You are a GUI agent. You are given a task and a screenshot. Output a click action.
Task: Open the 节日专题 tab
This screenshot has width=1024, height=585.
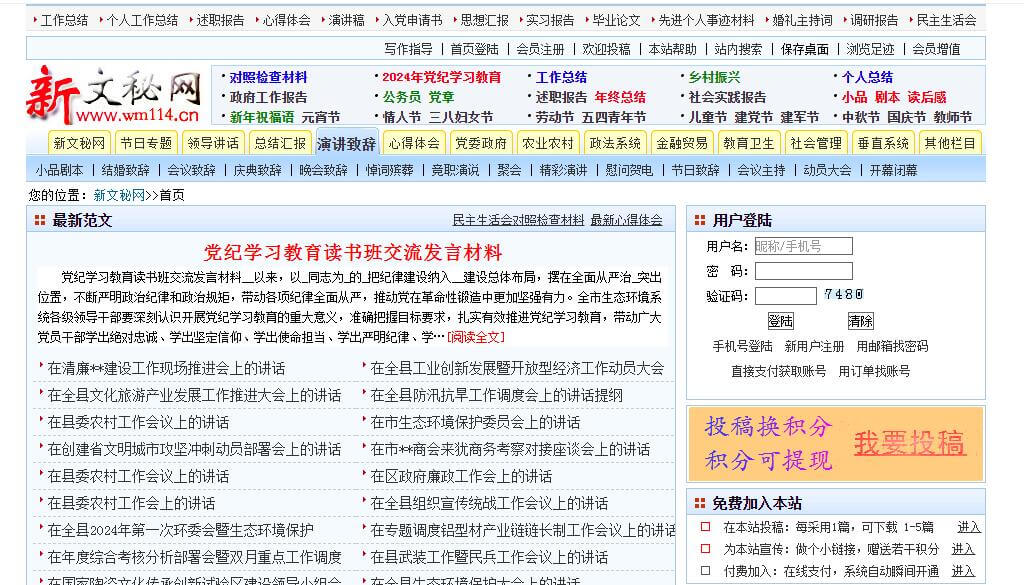point(146,143)
